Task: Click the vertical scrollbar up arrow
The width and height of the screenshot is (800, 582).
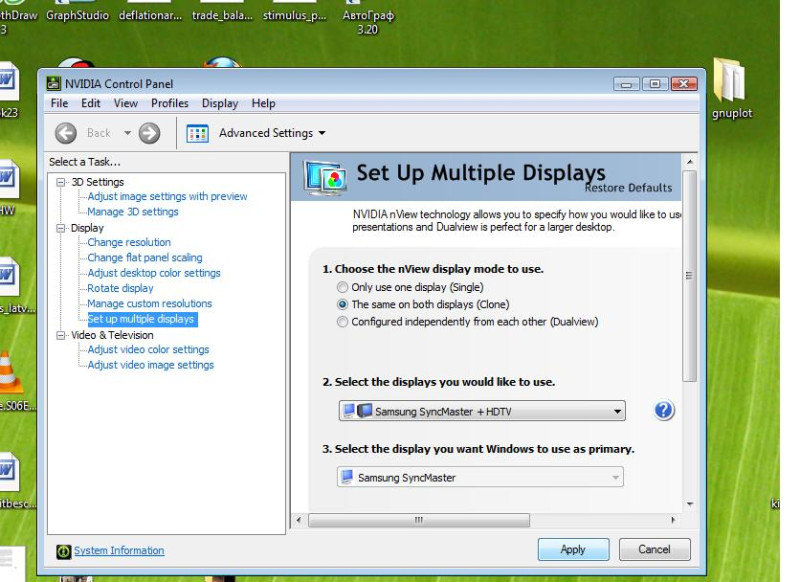Action: click(x=690, y=162)
